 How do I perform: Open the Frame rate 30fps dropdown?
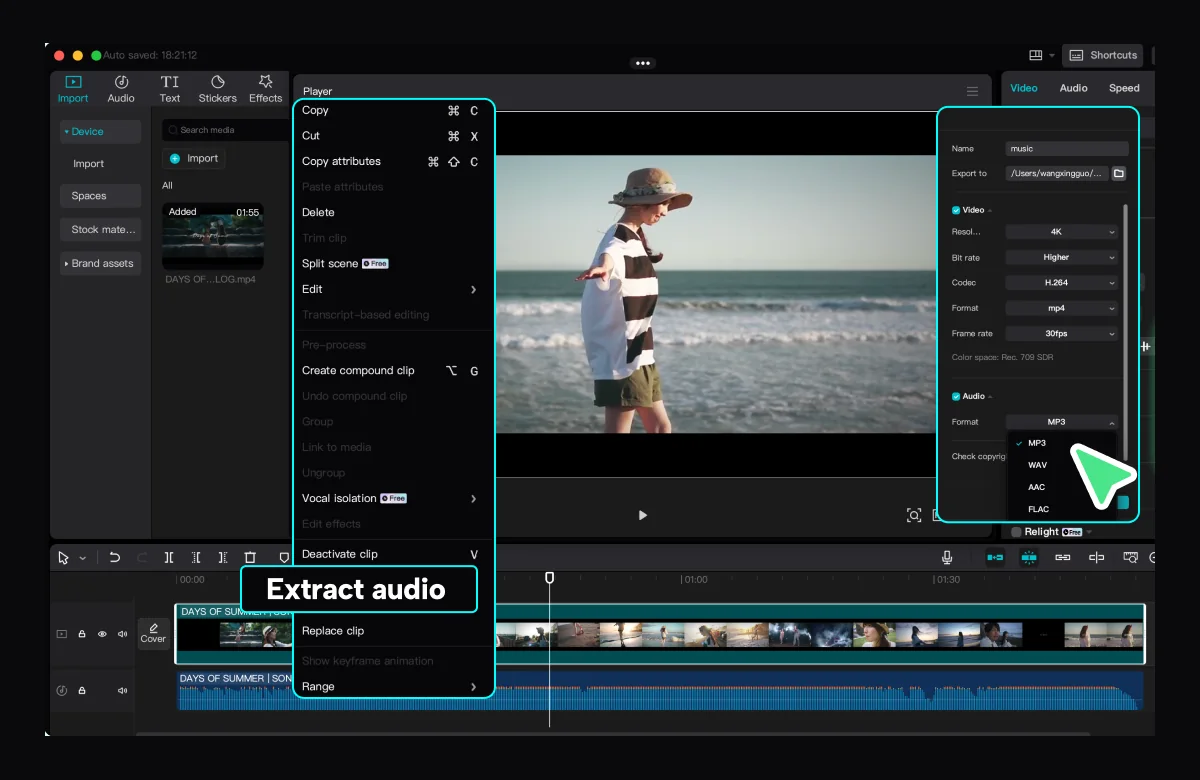click(1061, 334)
